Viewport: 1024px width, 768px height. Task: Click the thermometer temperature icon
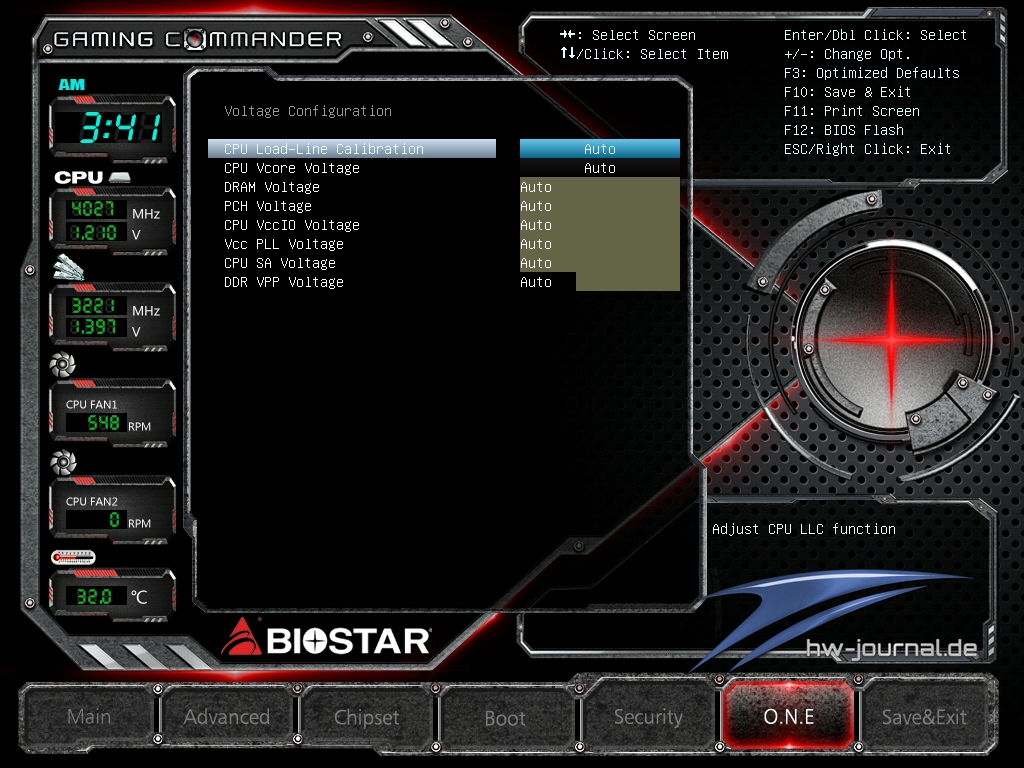(x=73, y=557)
